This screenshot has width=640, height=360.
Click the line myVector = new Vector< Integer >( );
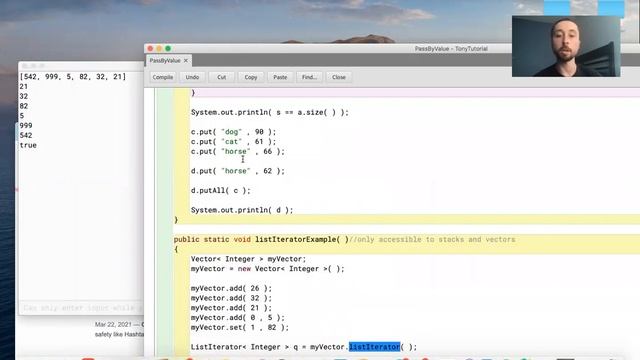pyautogui.click(x=267, y=269)
